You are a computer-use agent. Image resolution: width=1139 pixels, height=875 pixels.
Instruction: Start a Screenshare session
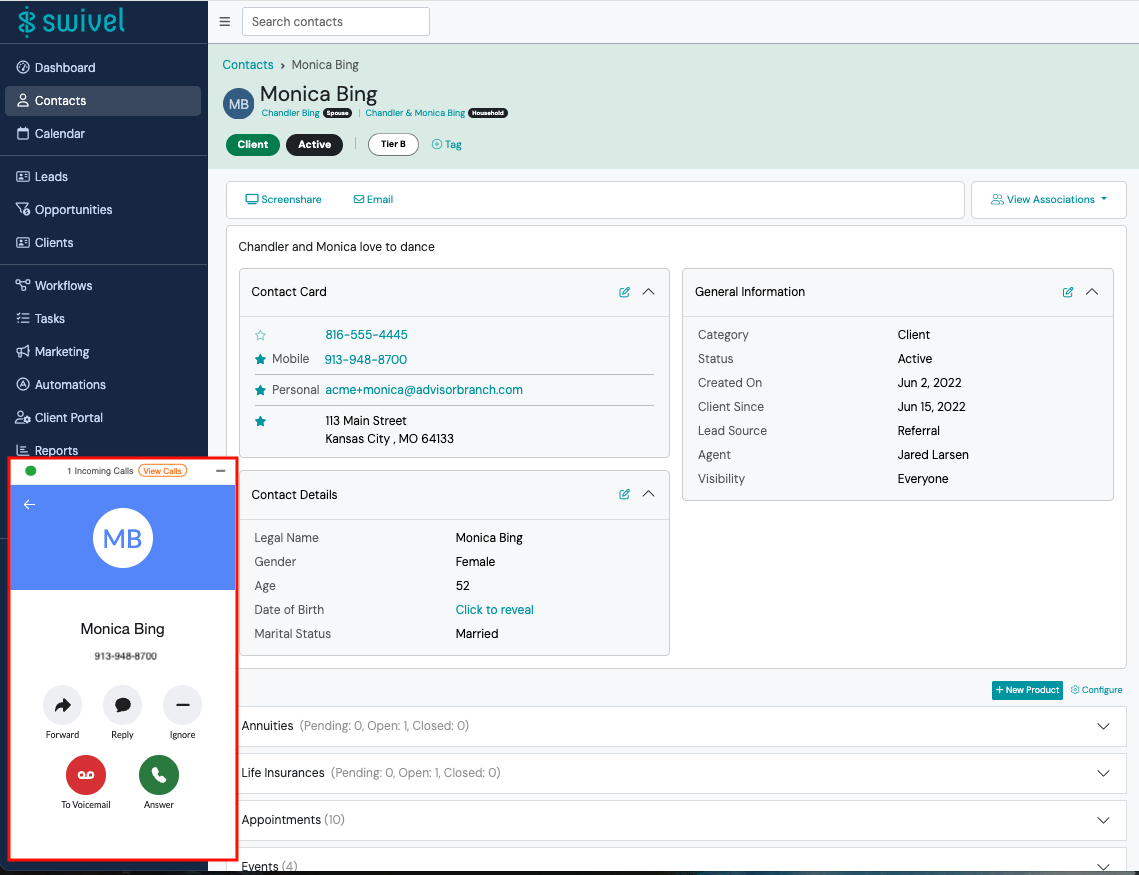click(x=283, y=200)
